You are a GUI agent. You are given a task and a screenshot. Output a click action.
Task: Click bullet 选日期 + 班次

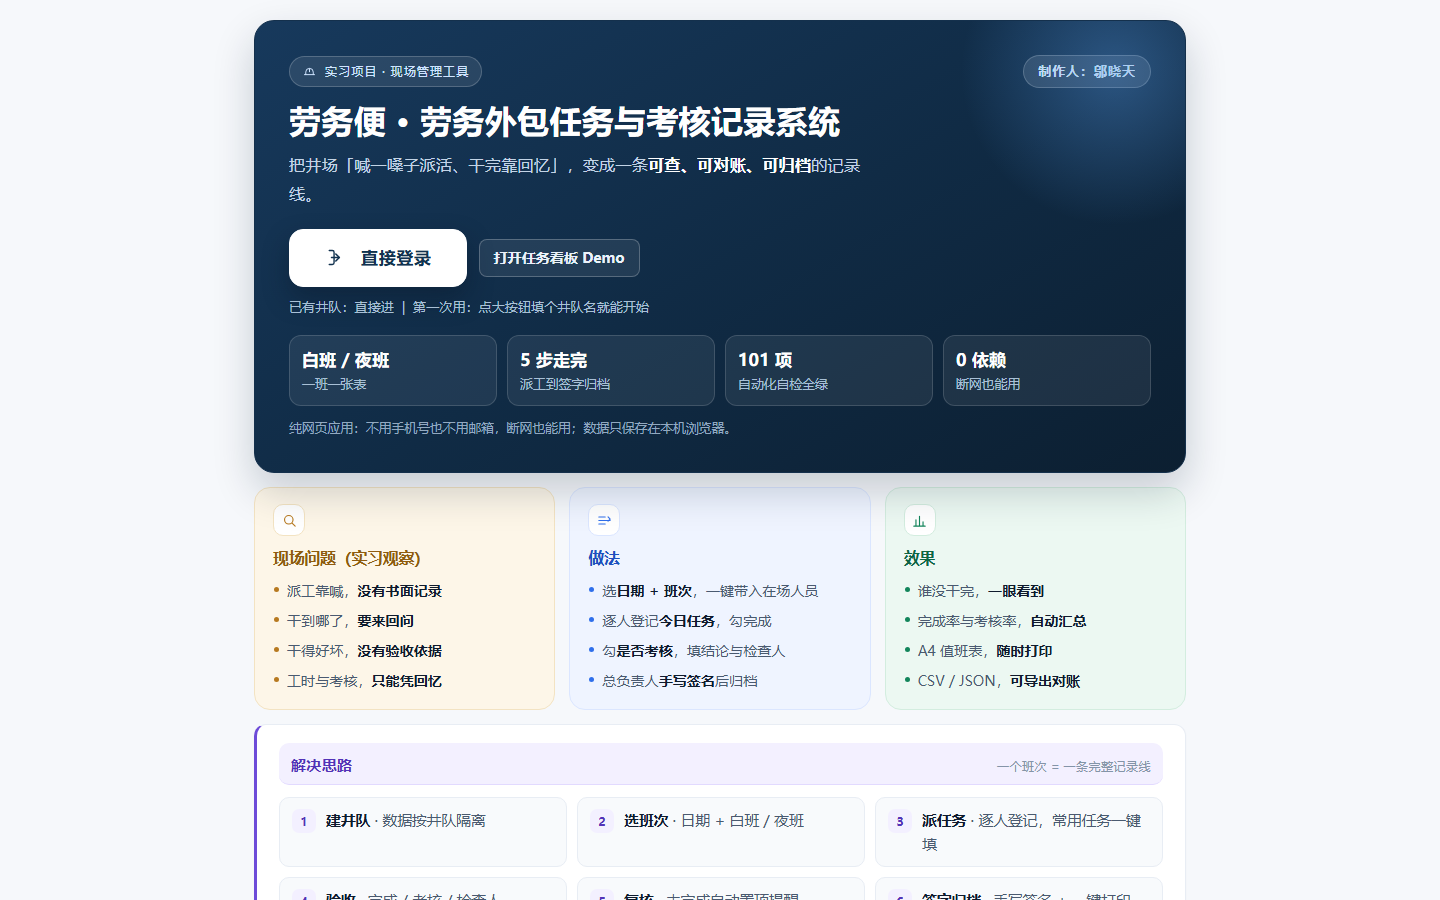[710, 591]
